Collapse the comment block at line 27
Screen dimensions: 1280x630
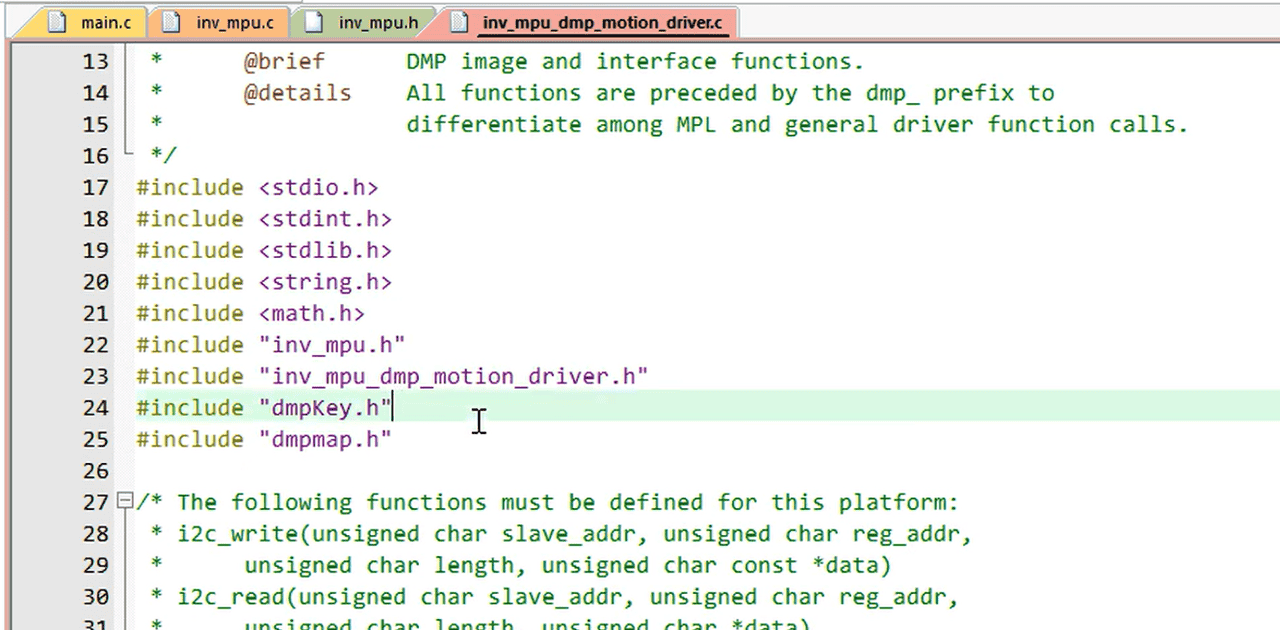(x=124, y=501)
